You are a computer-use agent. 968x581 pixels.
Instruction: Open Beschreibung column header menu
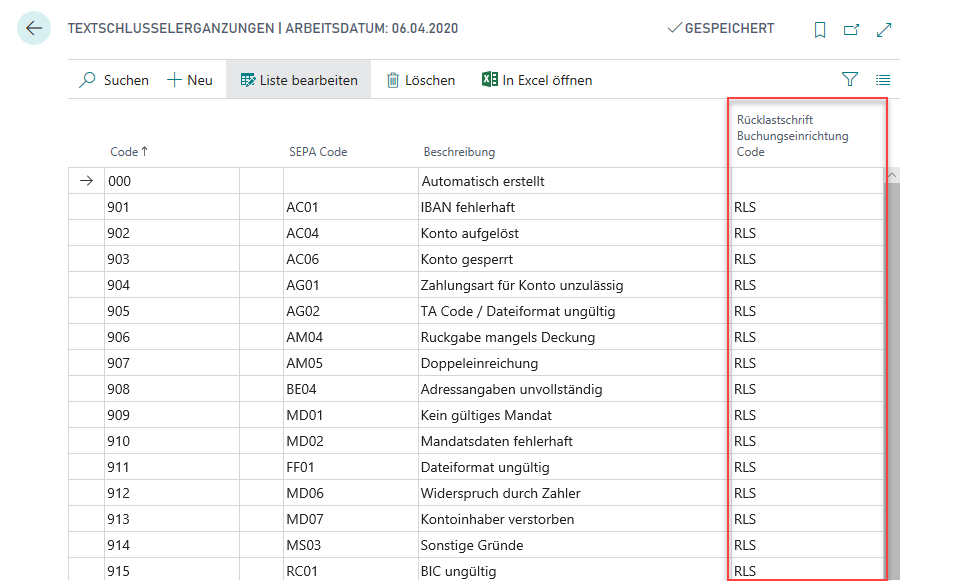459,152
